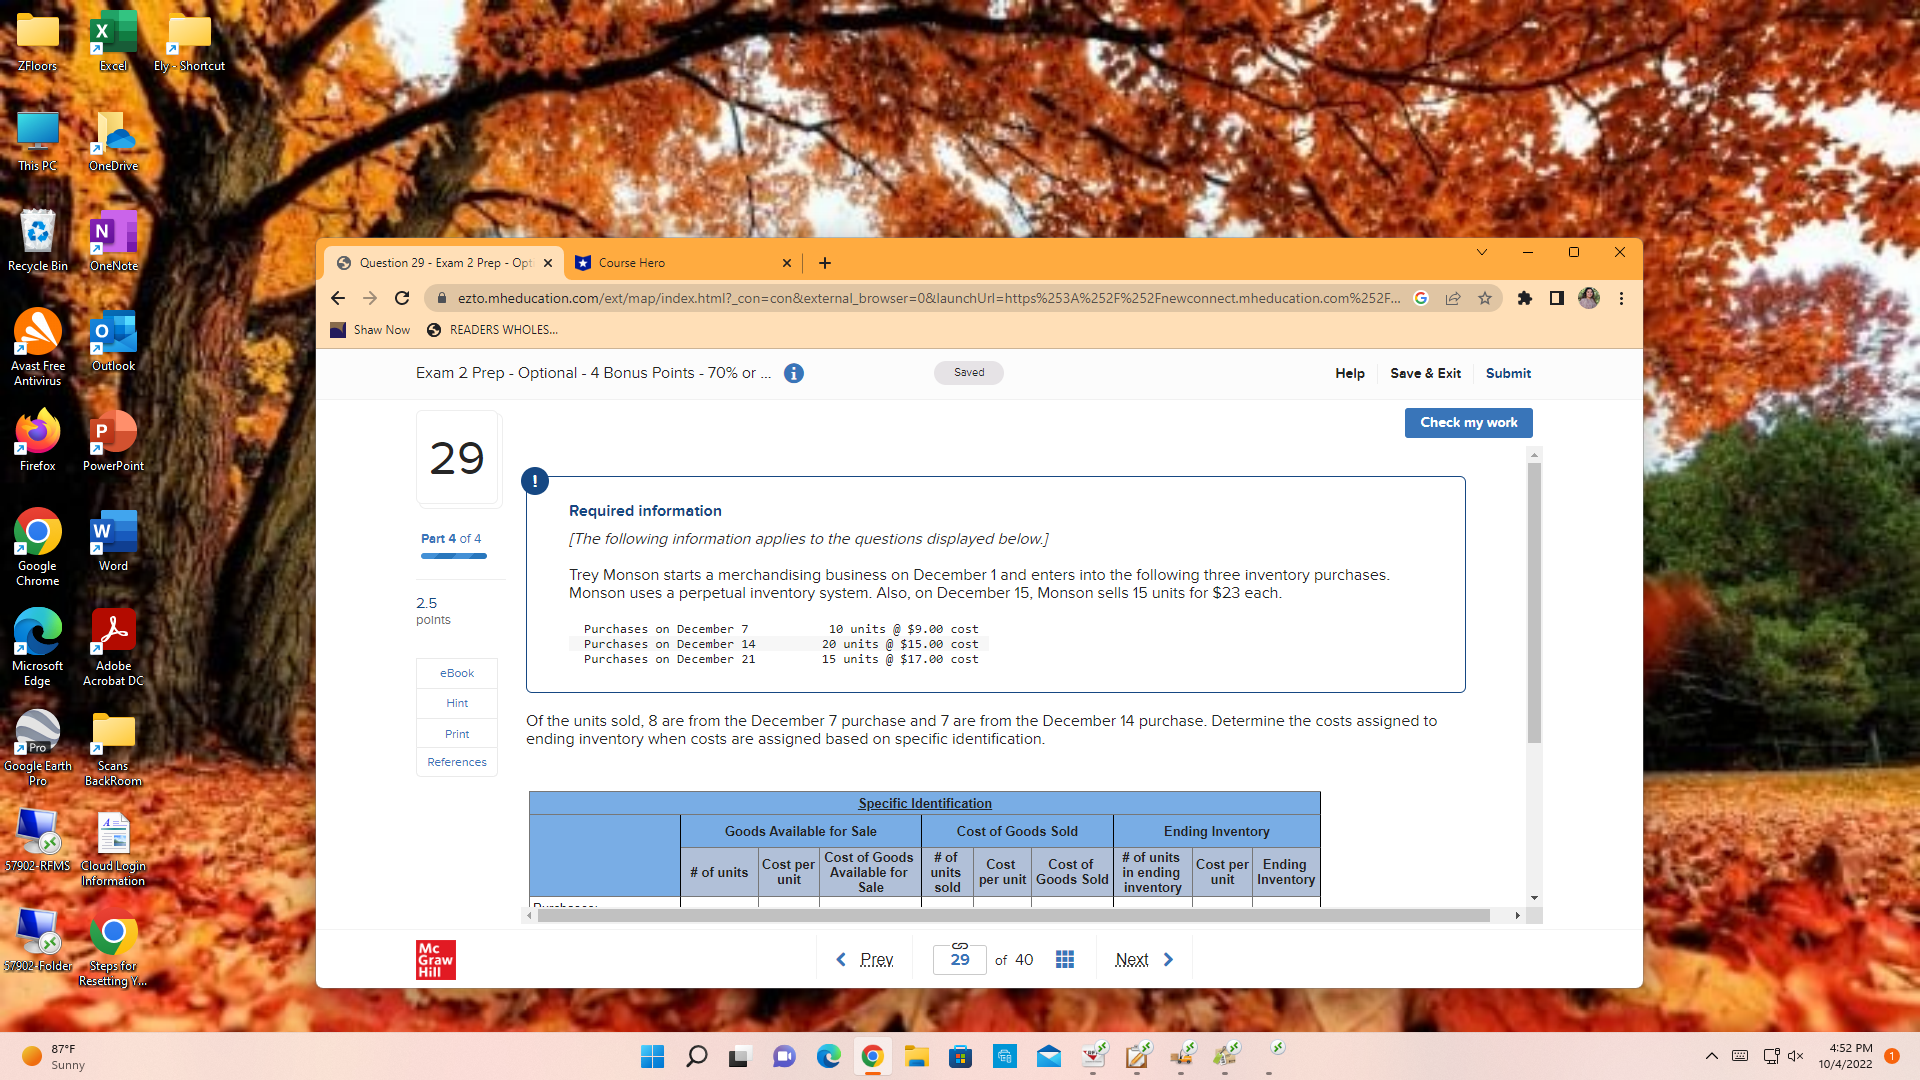Bookmark the page with the star icon
The image size is (1920, 1080).
point(1485,298)
